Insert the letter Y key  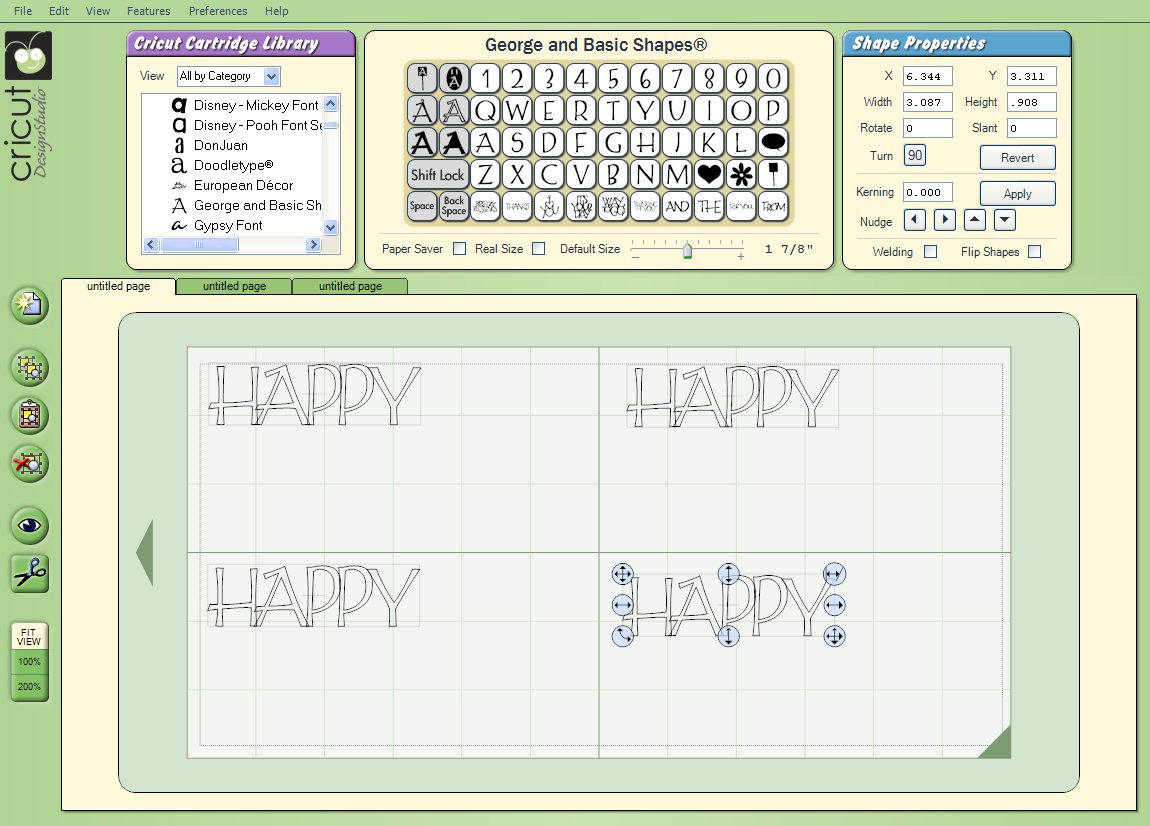tap(645, 110)
